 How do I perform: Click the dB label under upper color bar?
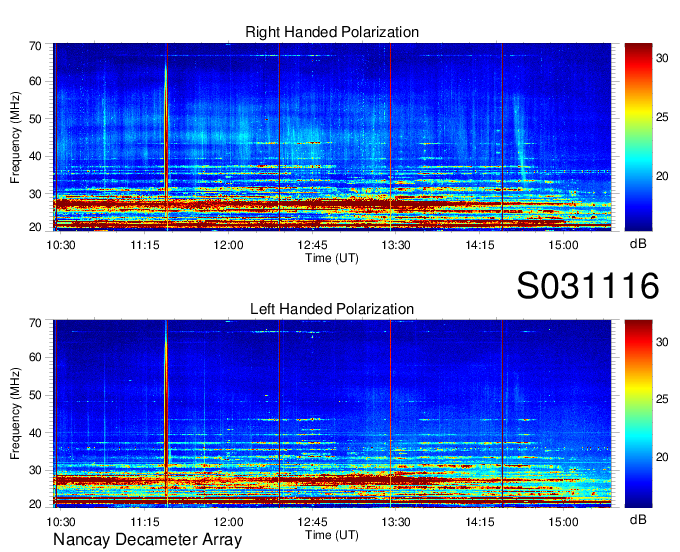pos(638,244)
